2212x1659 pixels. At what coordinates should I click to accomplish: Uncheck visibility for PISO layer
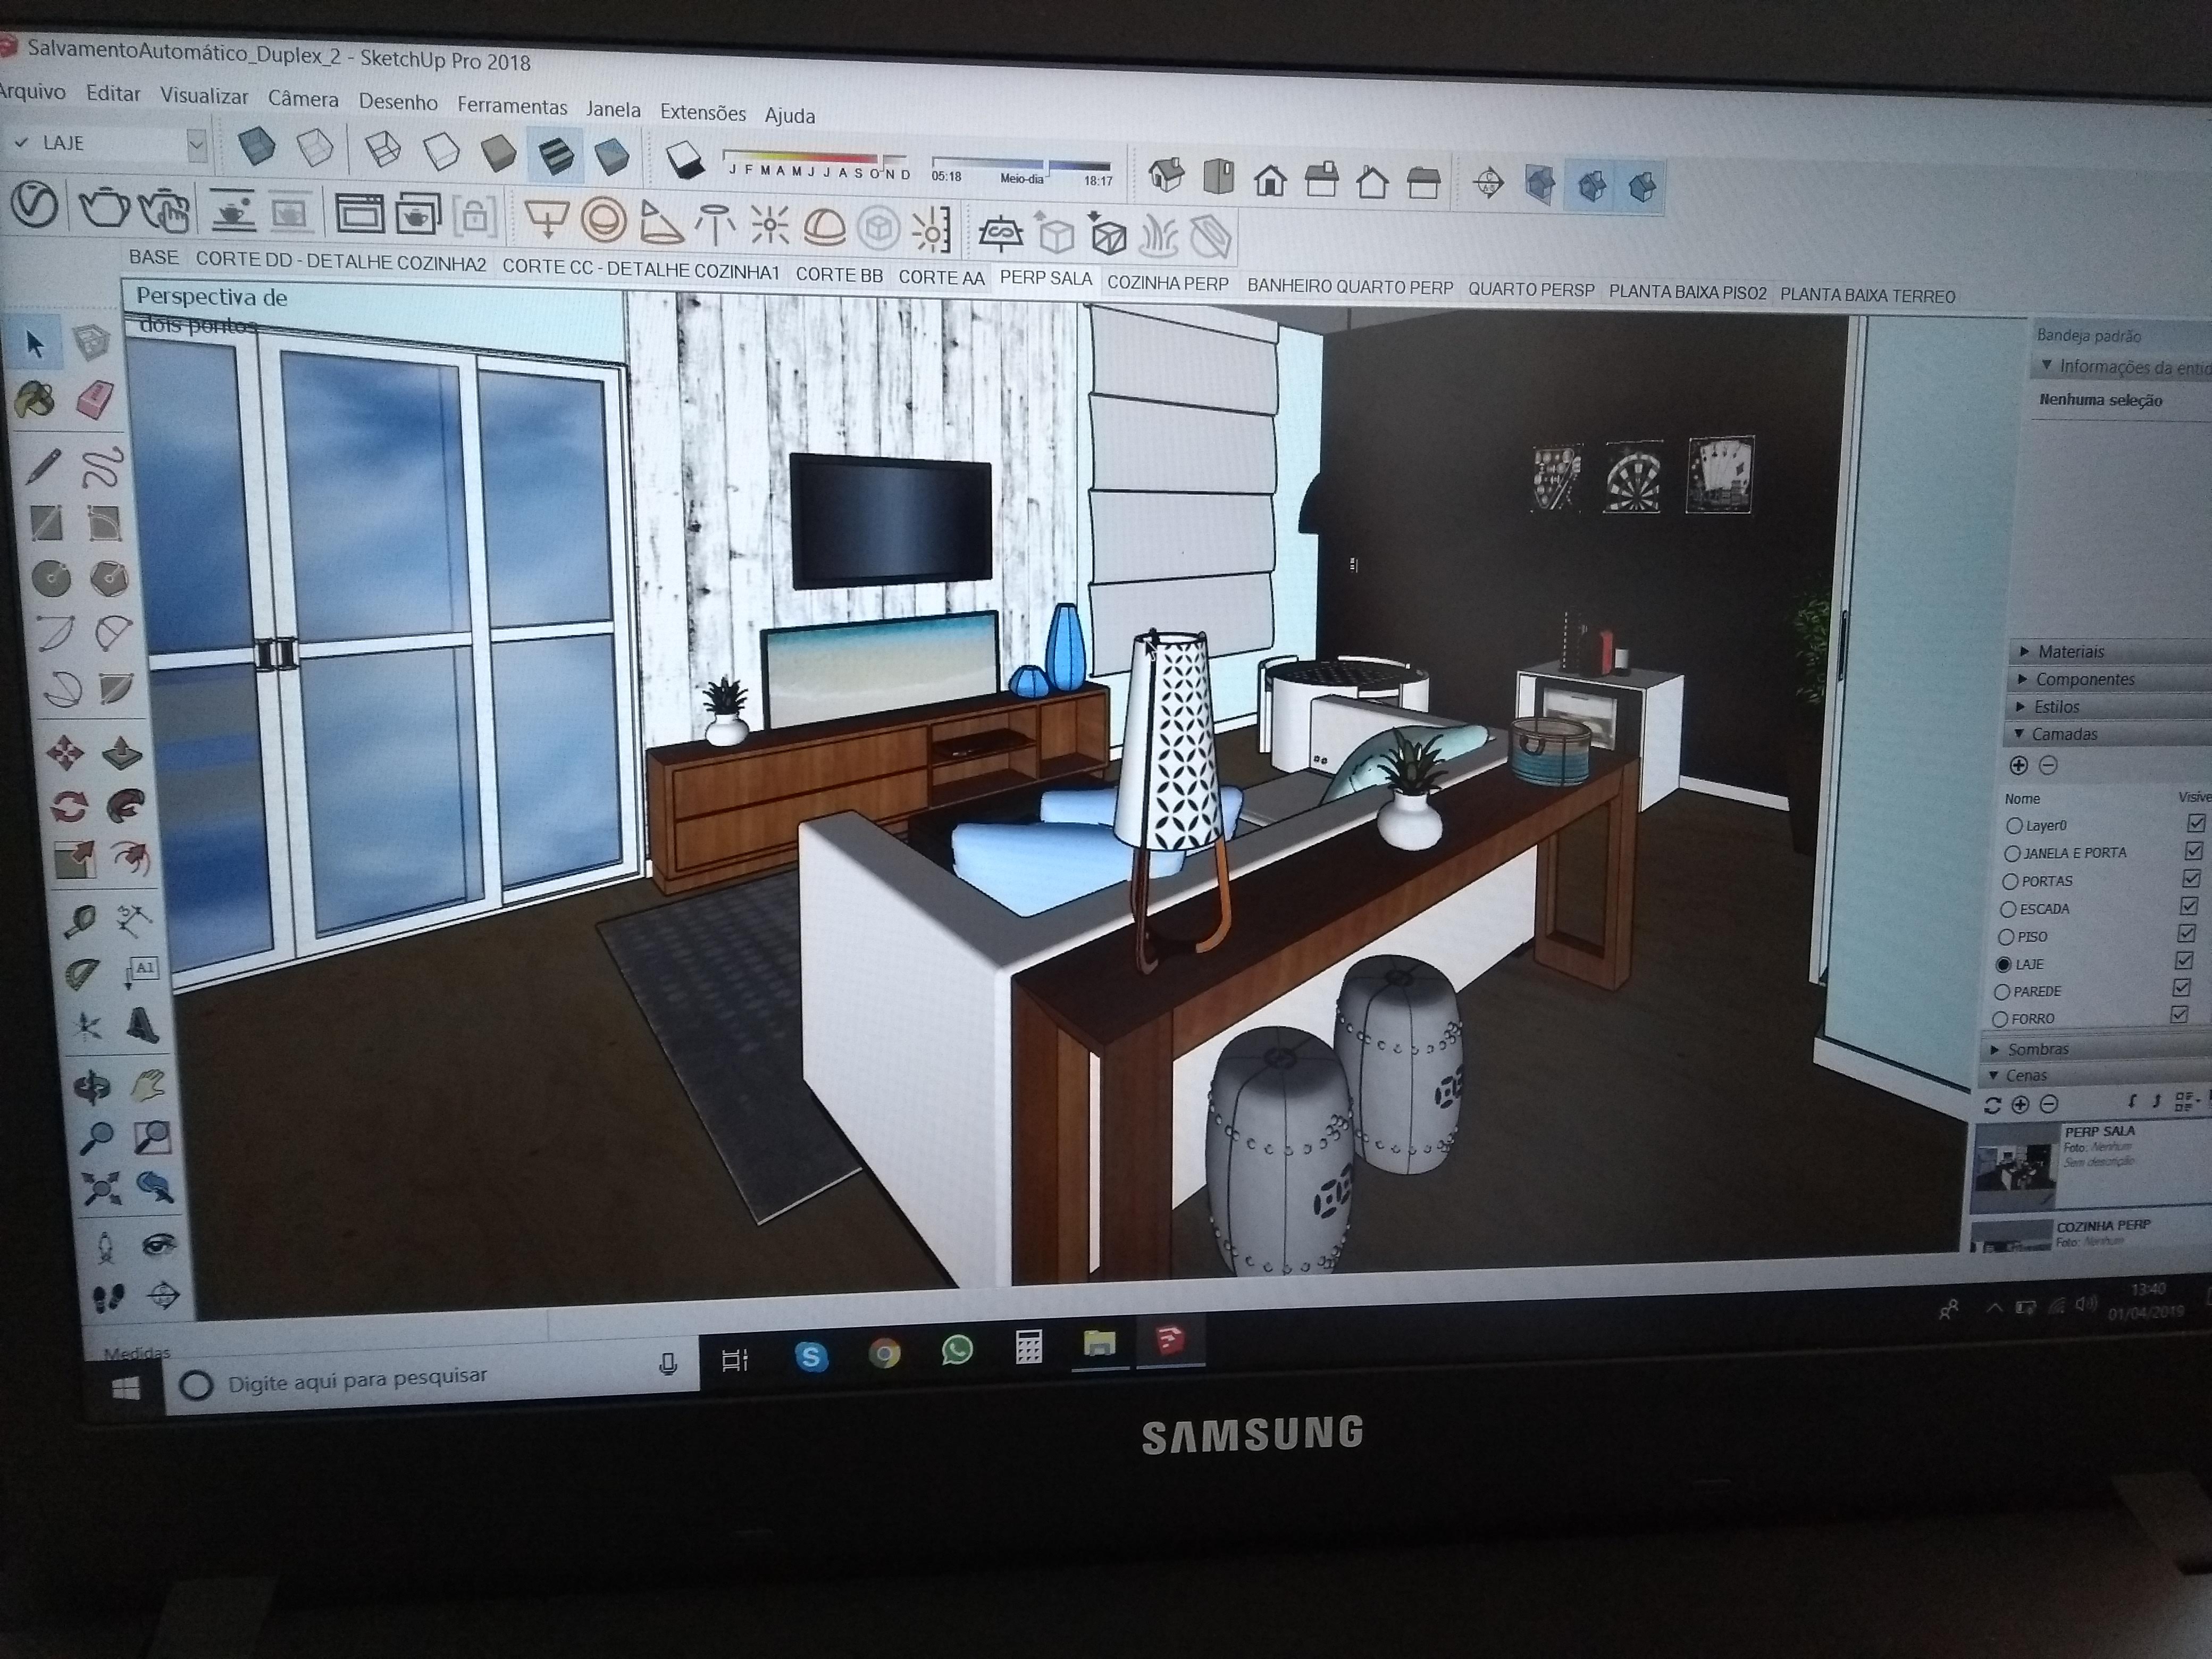2187,934
